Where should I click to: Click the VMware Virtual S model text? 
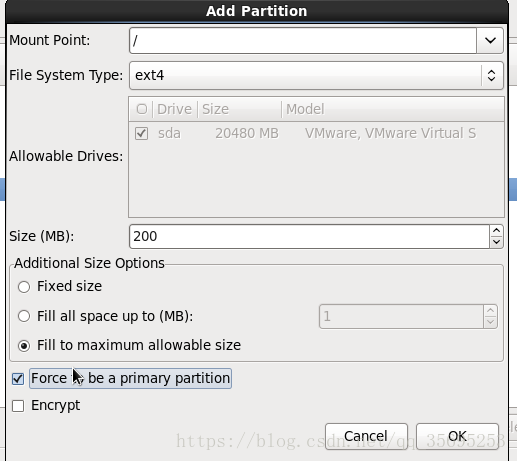[x=390, y=133]
